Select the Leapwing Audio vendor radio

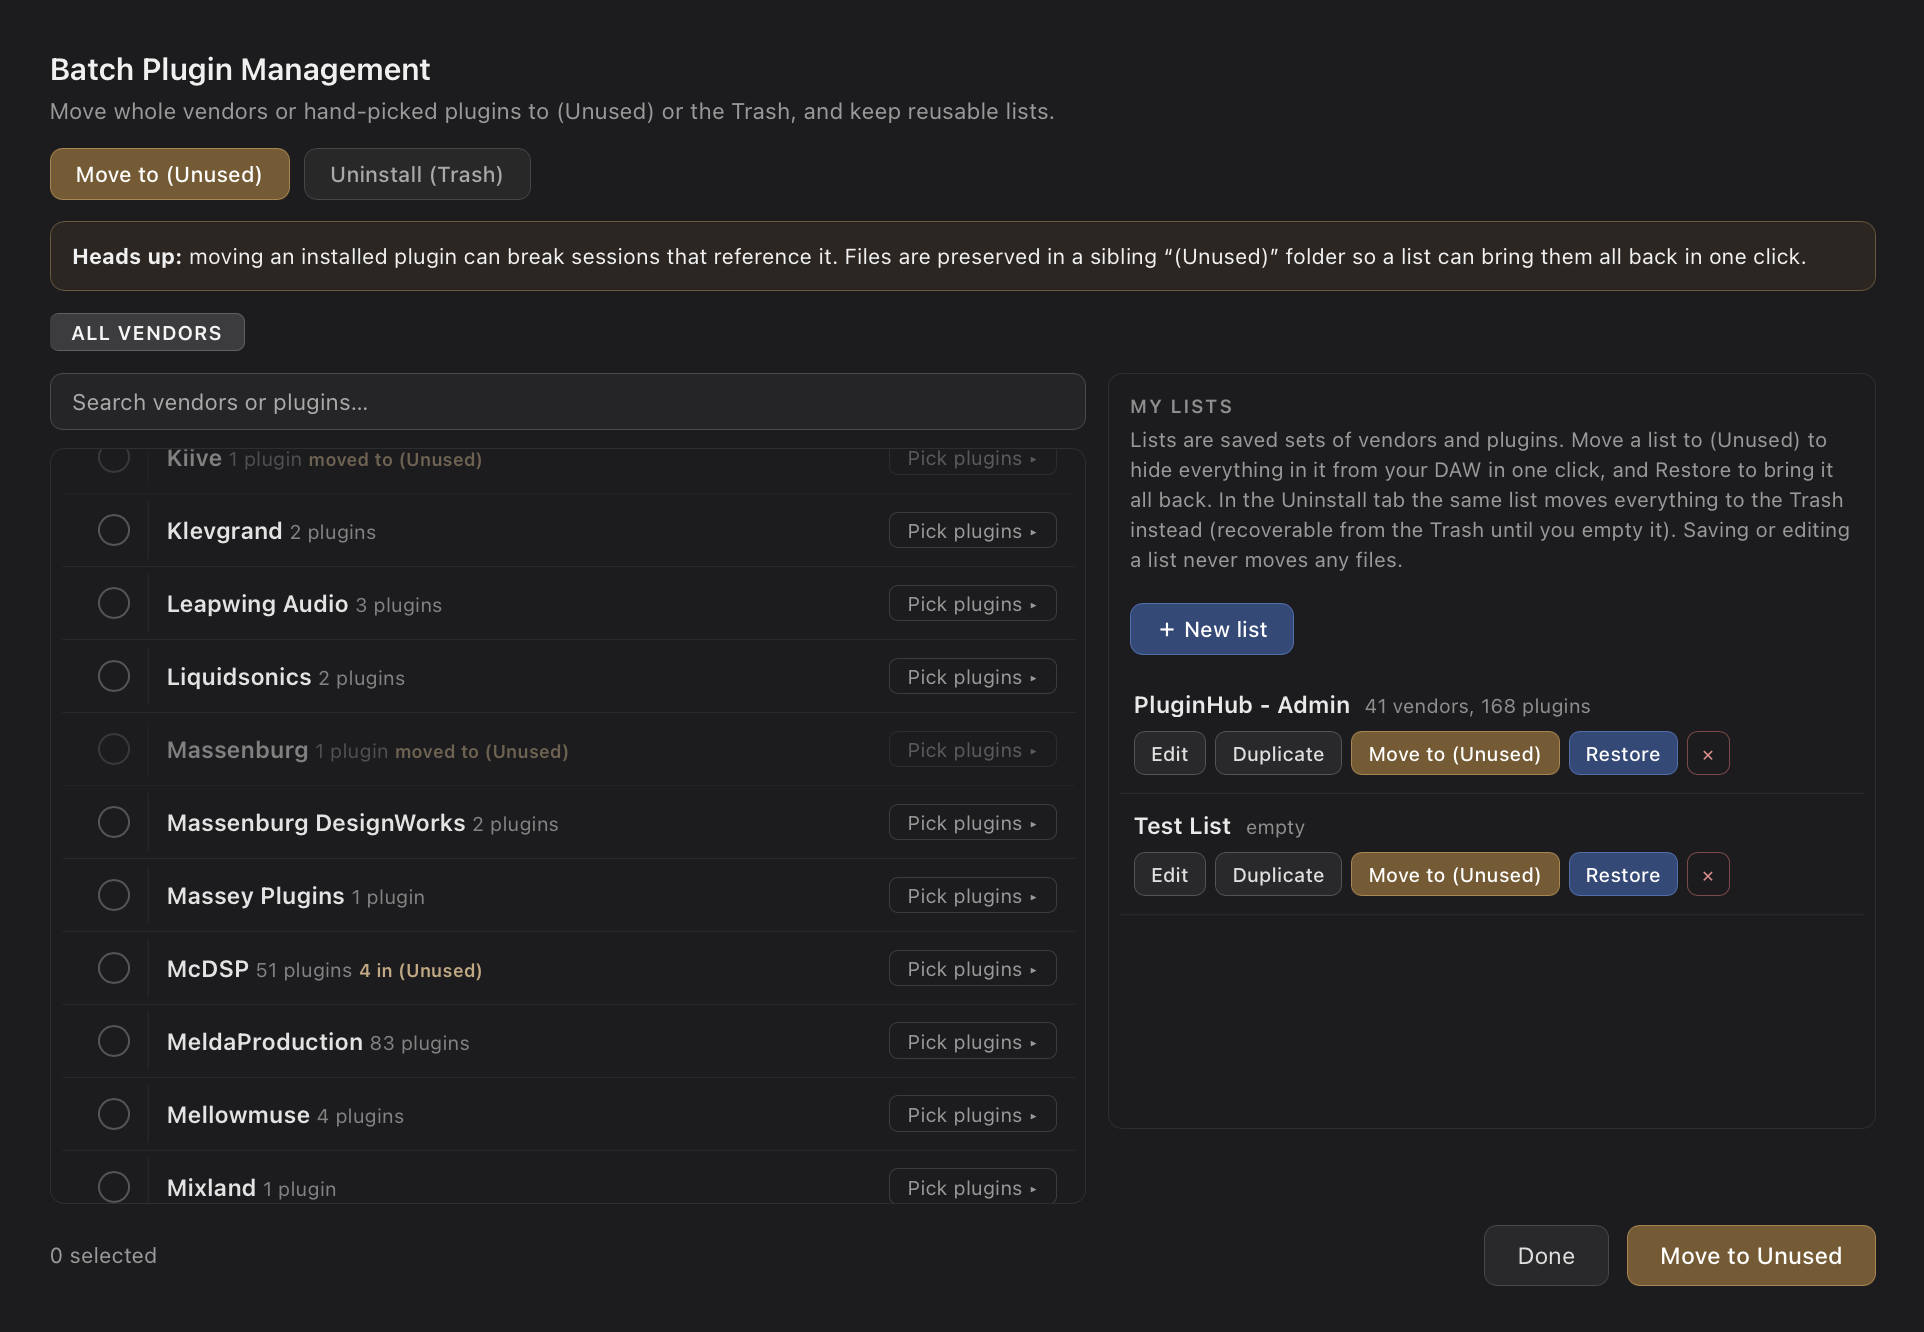(x=114, y=603)
